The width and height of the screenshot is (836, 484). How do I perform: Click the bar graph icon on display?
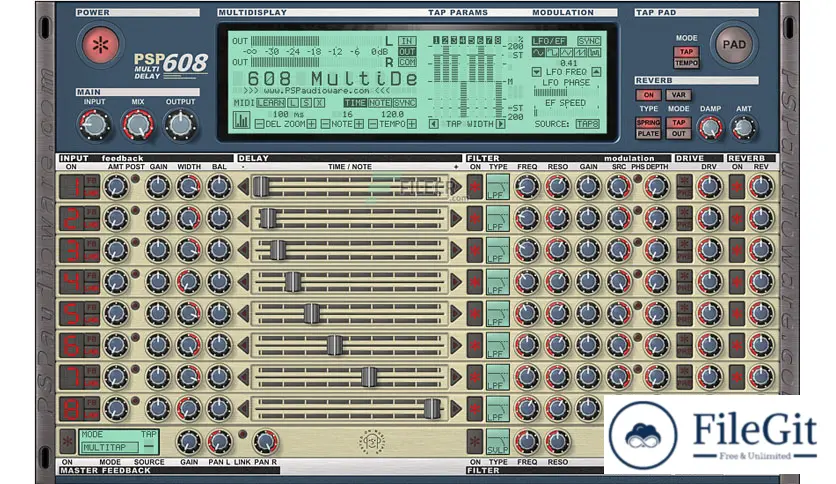tap(242, 121)
